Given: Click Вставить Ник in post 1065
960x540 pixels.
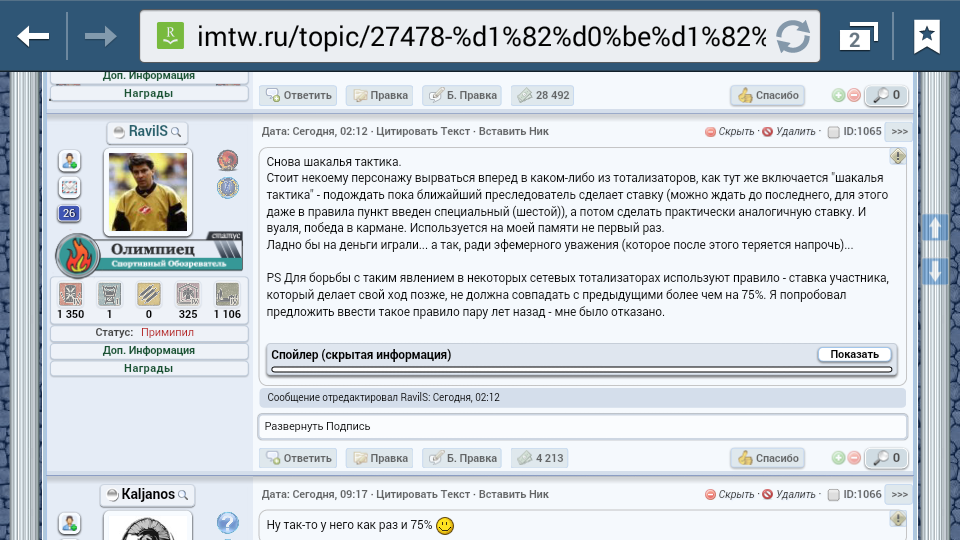Looking at the screenshot, I should 514,131.
